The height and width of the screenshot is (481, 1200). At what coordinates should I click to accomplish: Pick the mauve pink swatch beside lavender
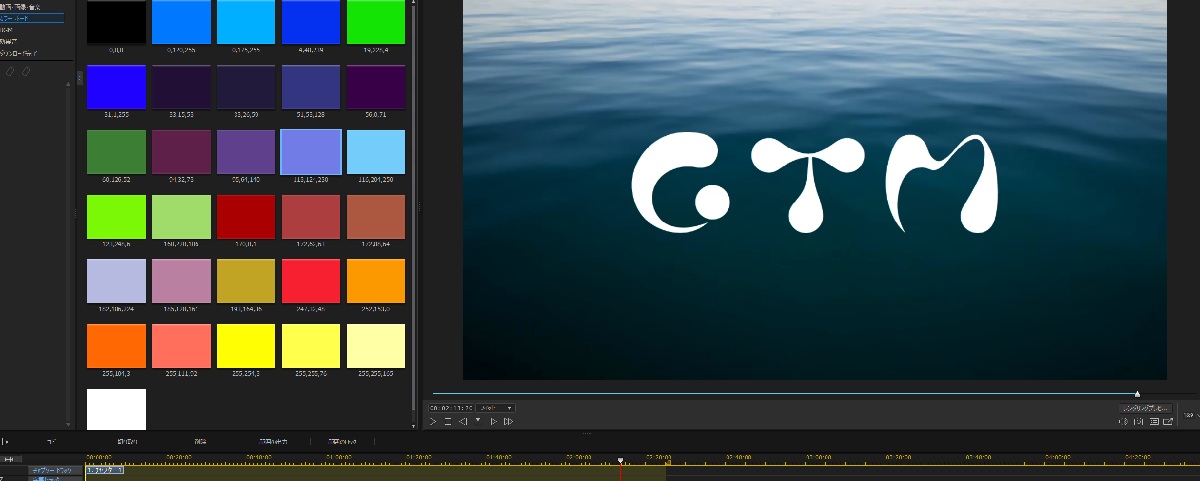(181, 281)
